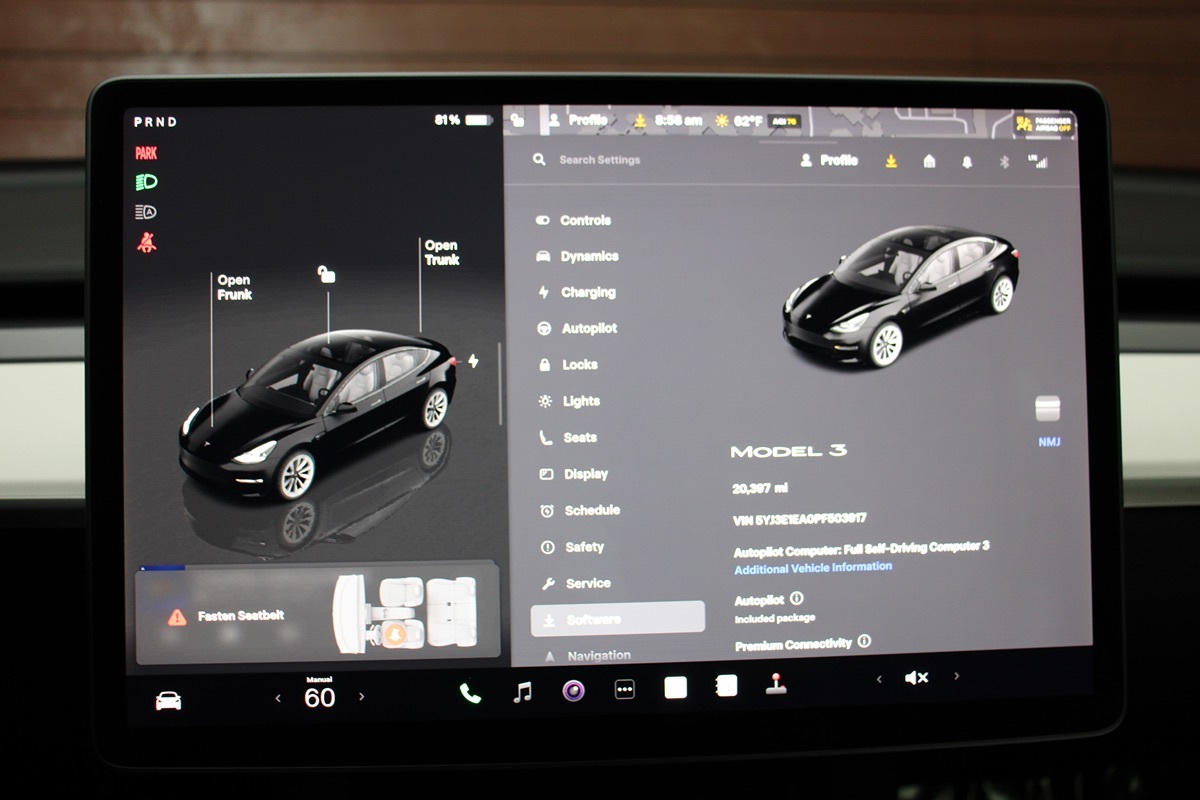
Task: Launch the purple camera app
Action: [573, 690]
